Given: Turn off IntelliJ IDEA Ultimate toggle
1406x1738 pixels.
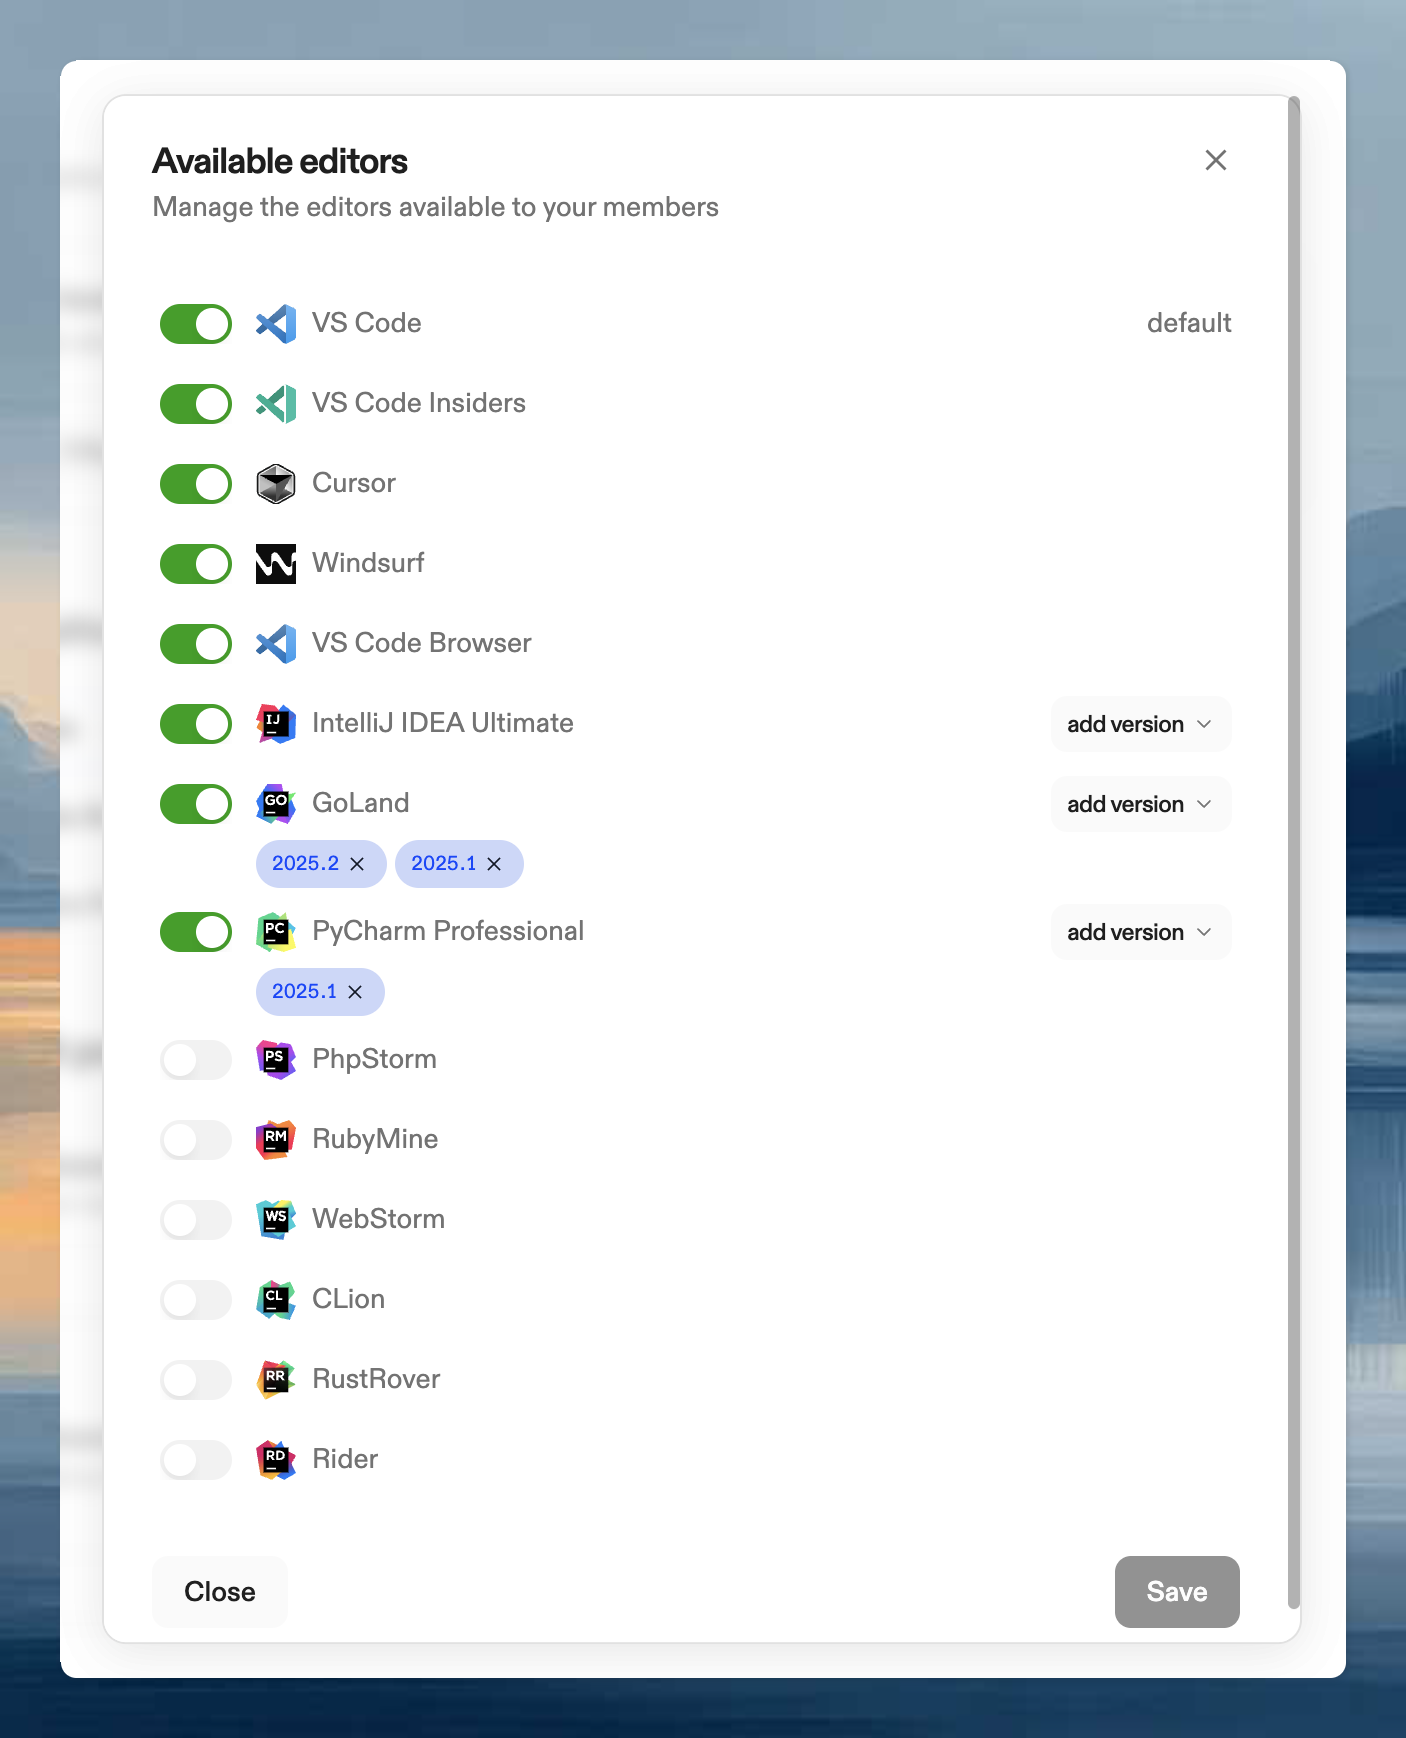Looking at the screenshot, I should point(196,724).
